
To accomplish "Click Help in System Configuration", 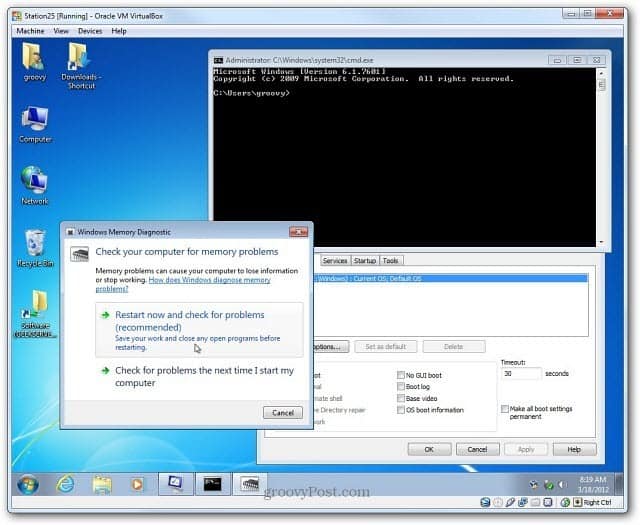I will (x=574, y=449).
